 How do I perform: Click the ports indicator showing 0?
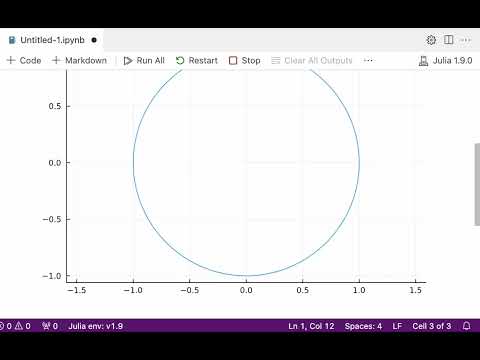[x=50, y=326]
